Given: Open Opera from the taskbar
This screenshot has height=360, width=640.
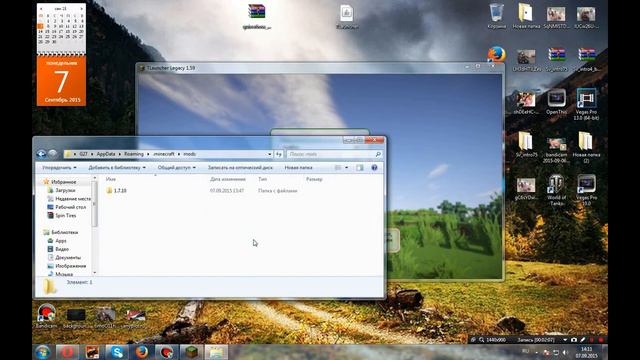Looking at the screenshot, I should tap(67, 352).
